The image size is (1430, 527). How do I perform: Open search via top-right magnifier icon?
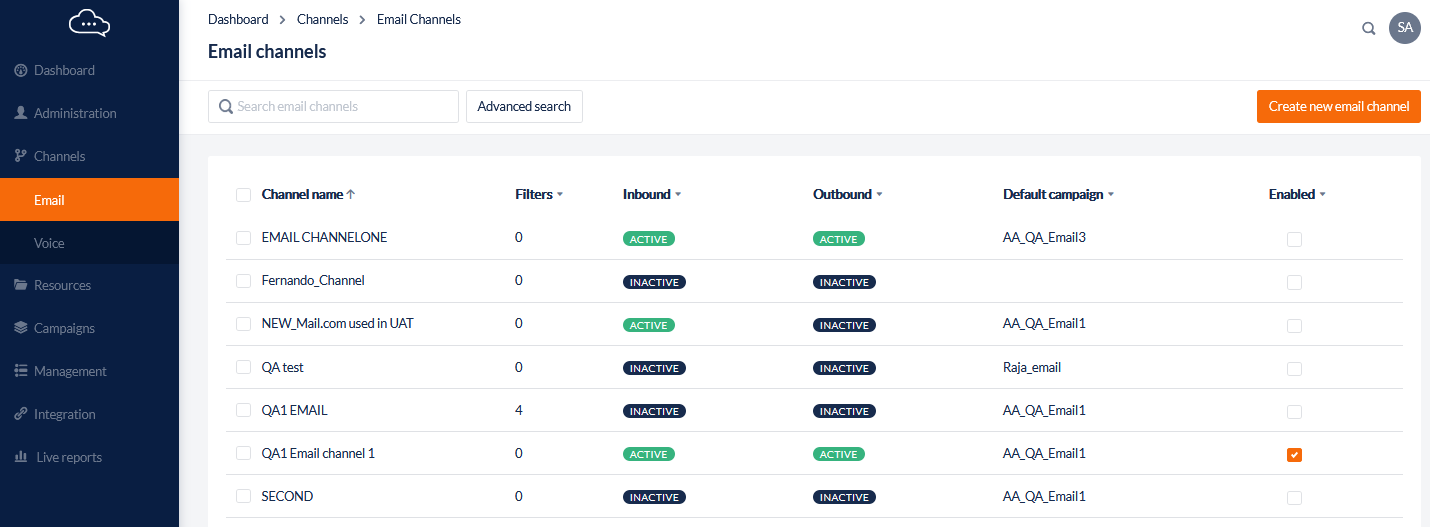point(1369,28)
